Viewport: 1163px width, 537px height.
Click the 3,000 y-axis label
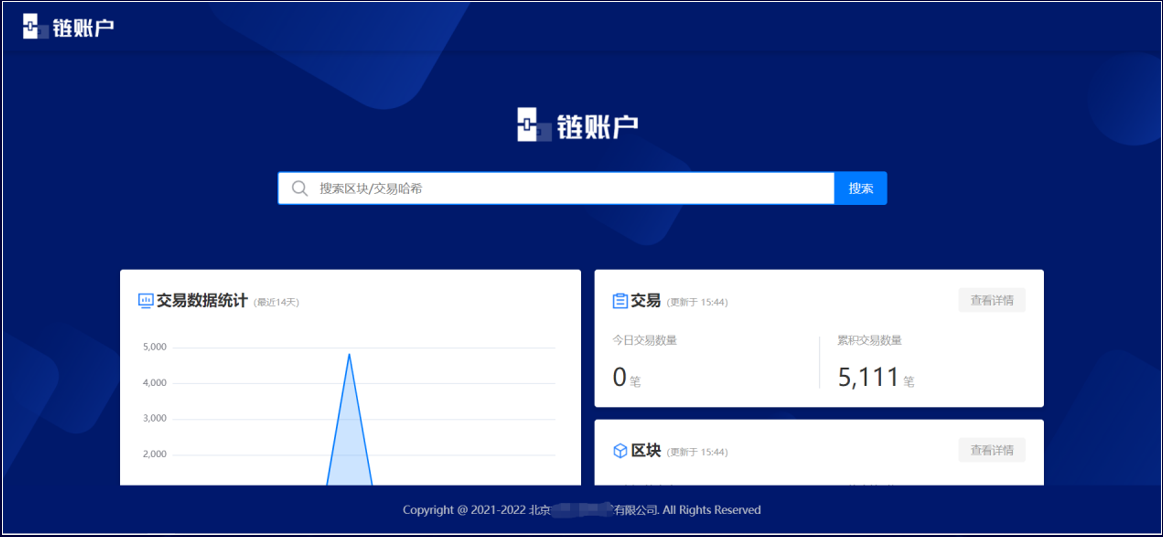pos(154,419)
